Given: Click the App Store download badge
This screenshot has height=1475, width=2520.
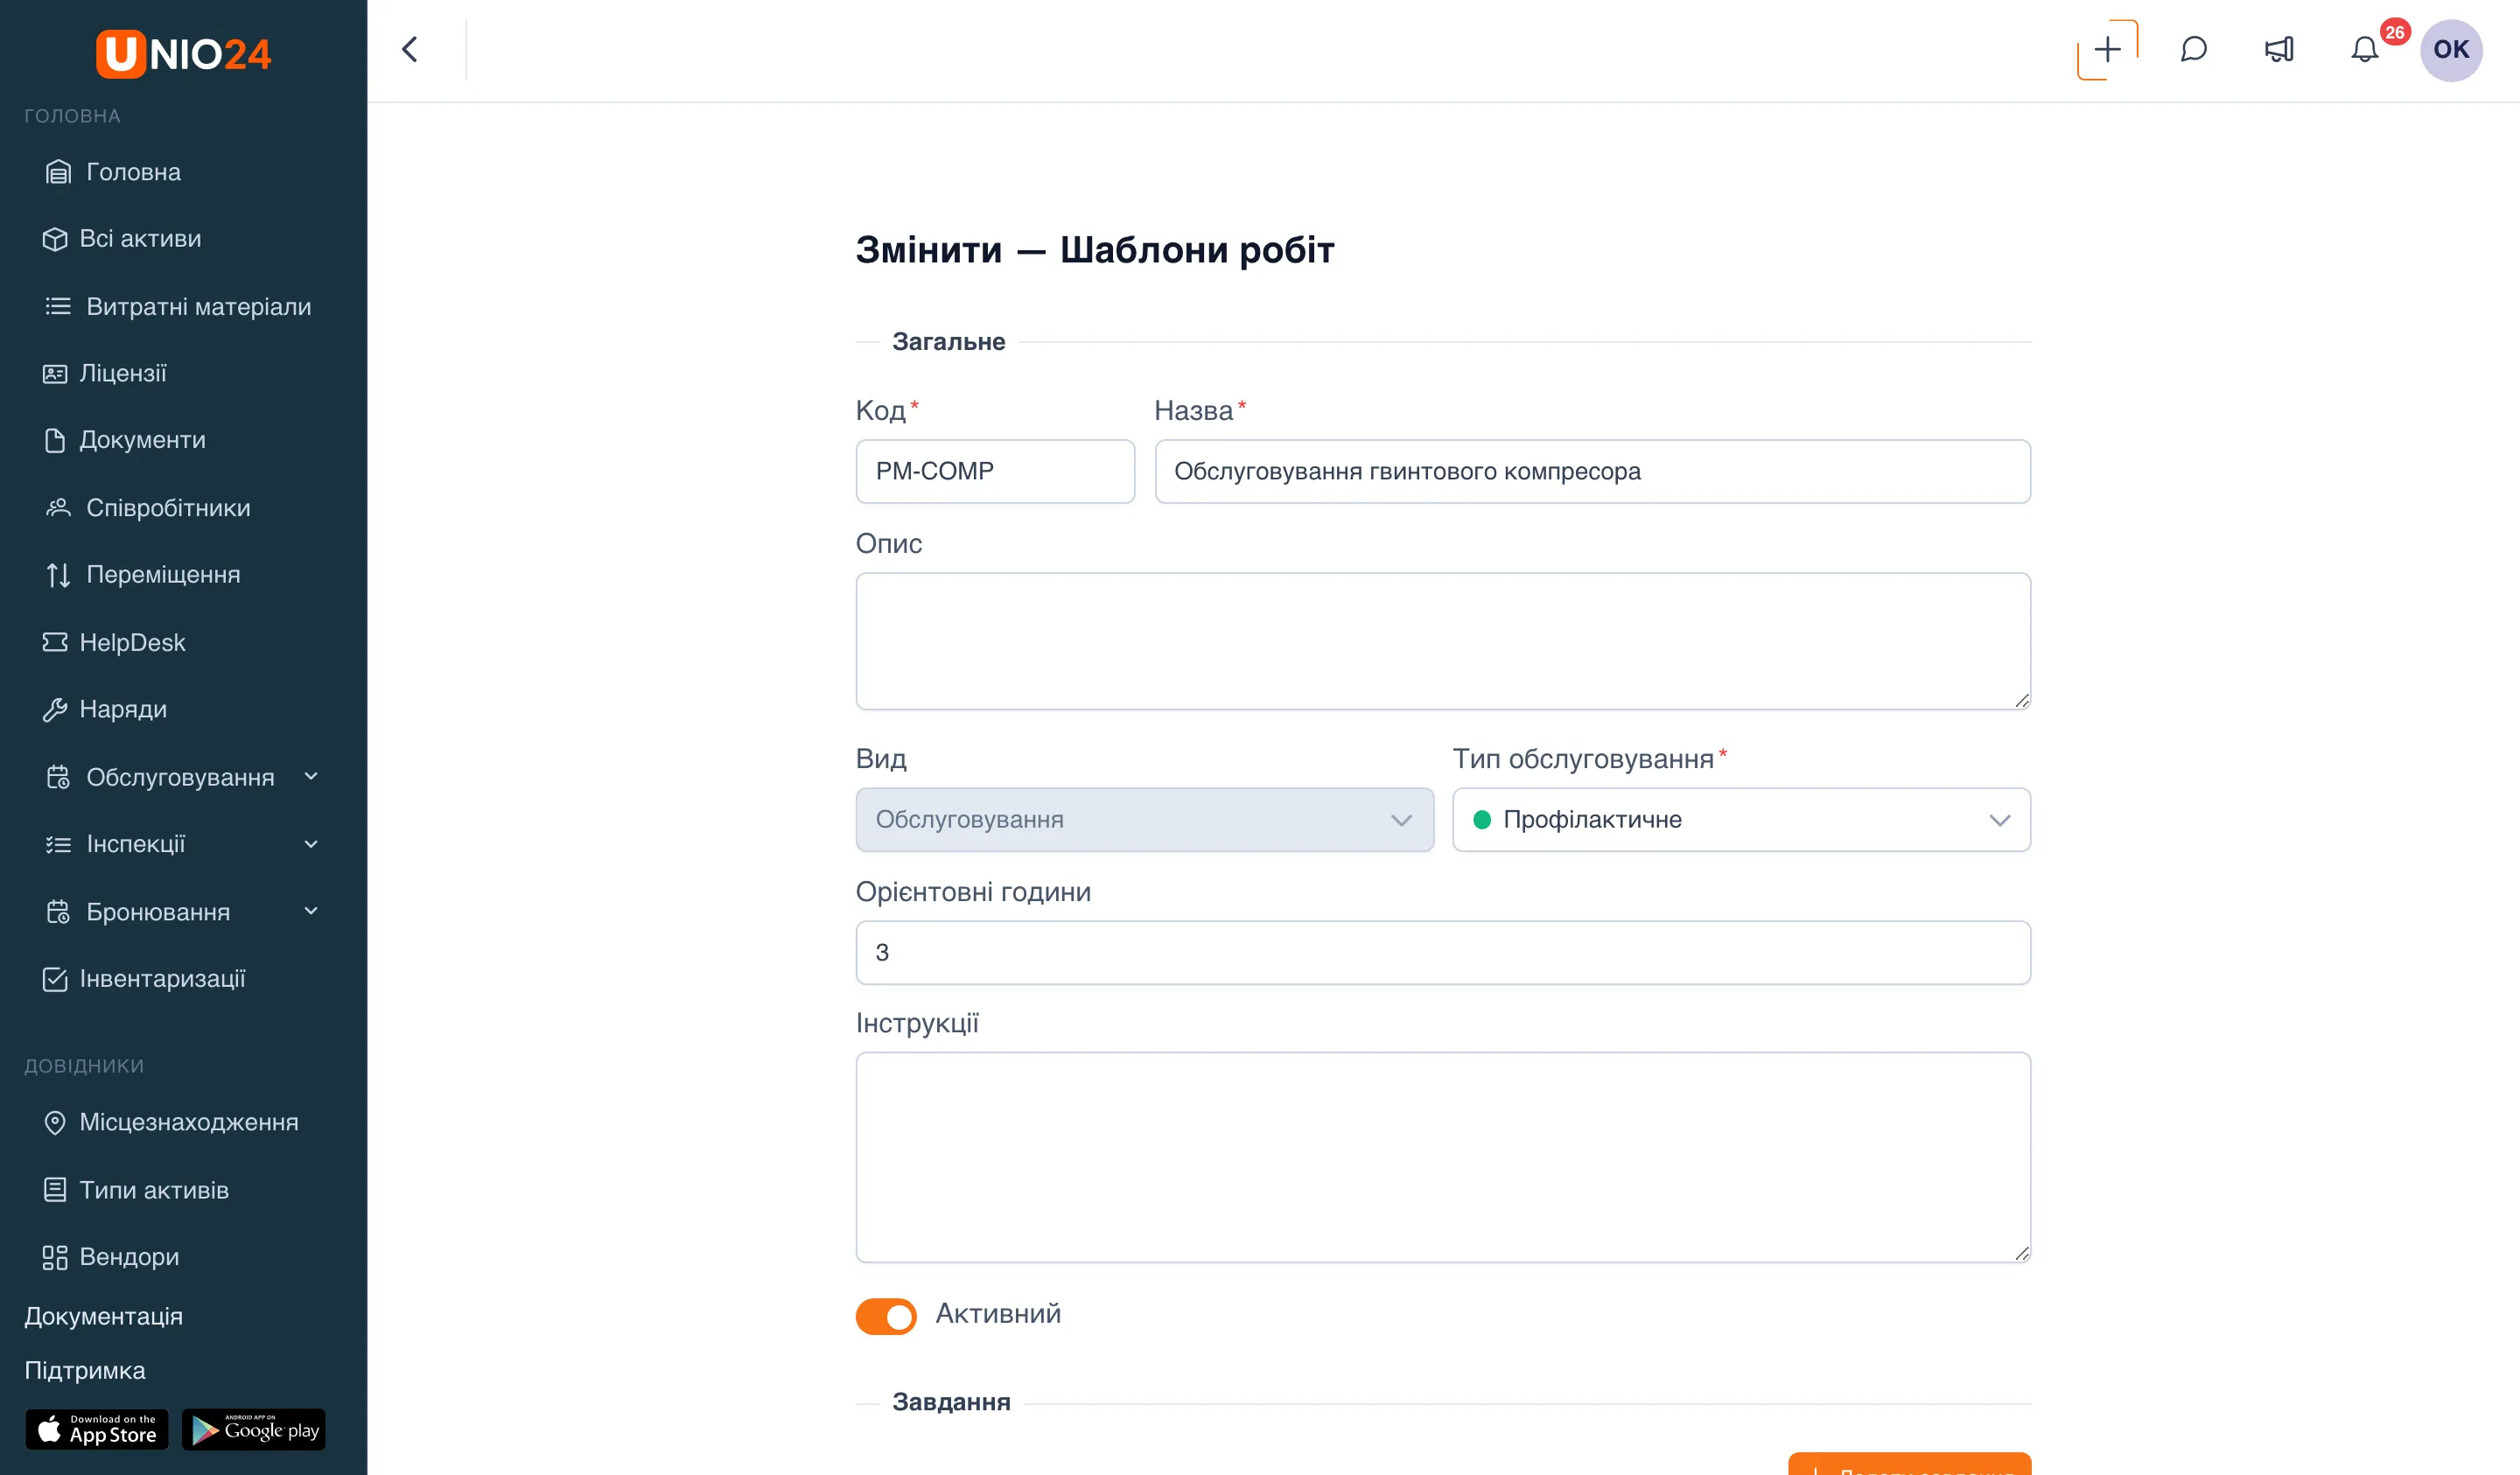Looking at the screenshot, I should click(x=97, y=1429).
